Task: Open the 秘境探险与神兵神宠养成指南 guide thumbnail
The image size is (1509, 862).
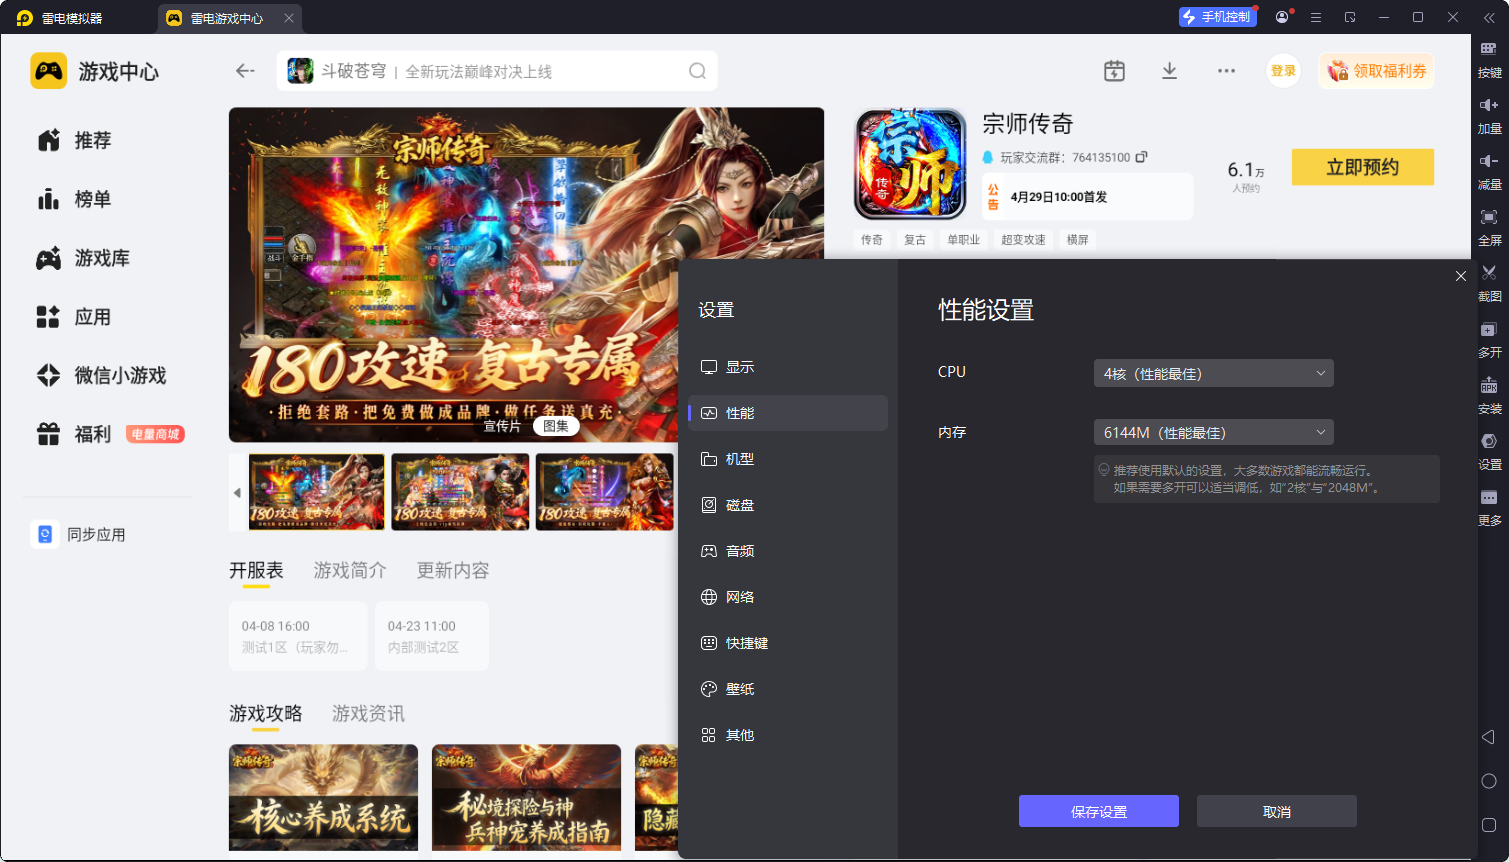Action: [526, 797]
